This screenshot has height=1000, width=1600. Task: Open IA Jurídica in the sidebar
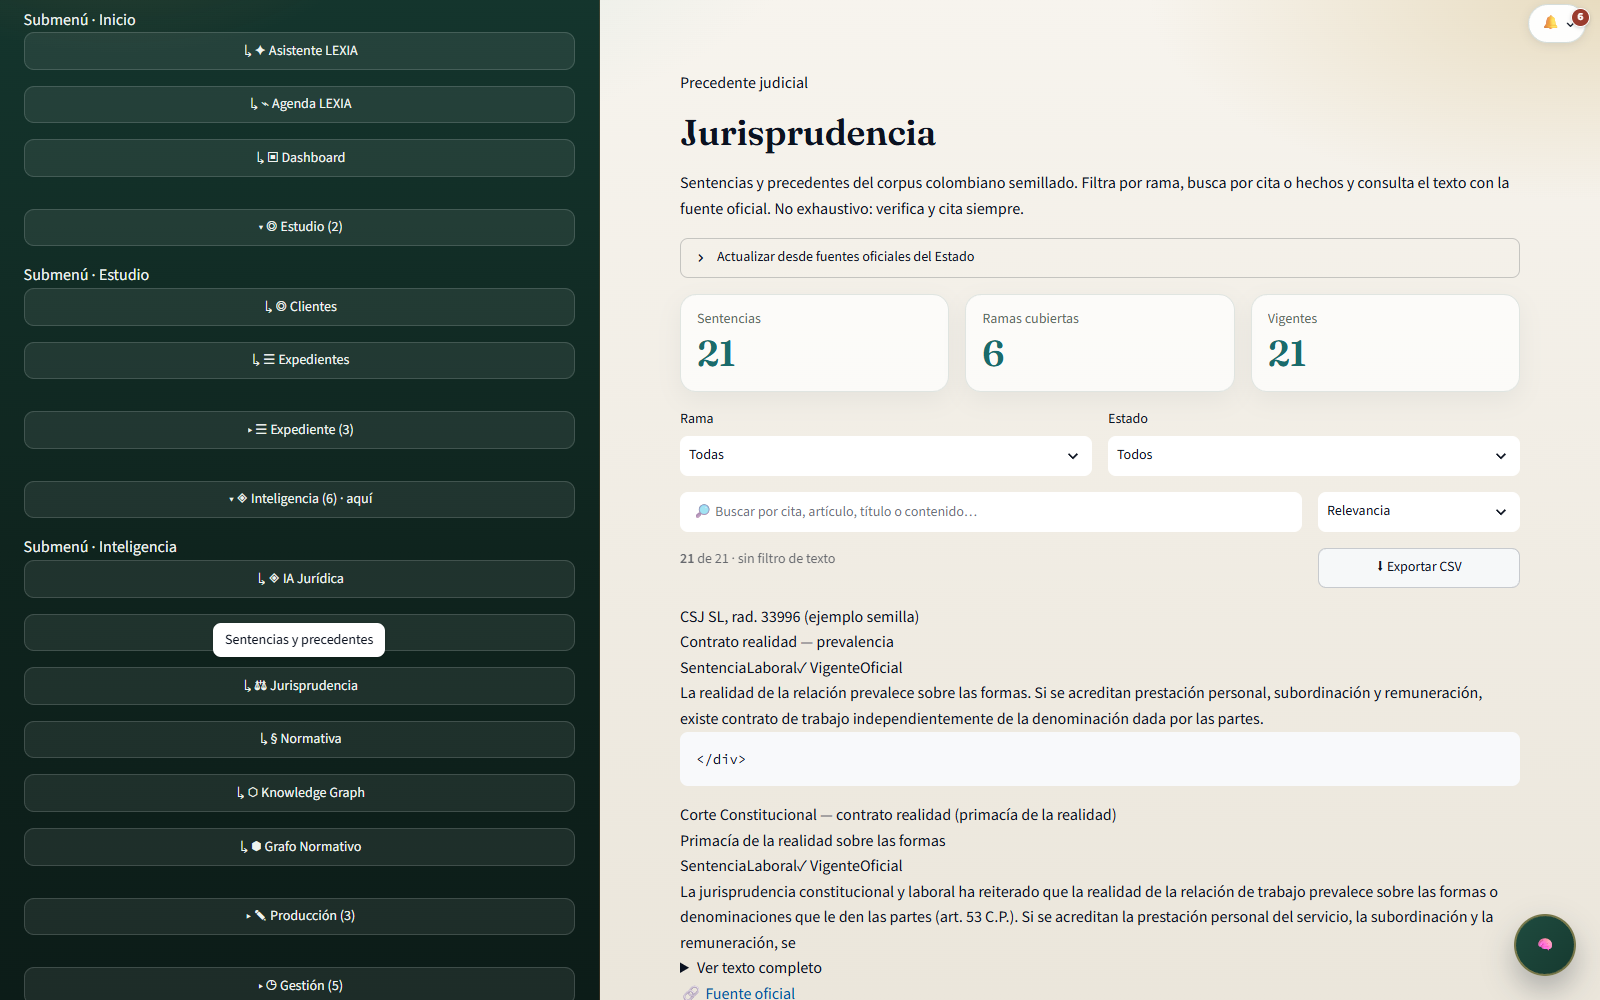point(299,579)
